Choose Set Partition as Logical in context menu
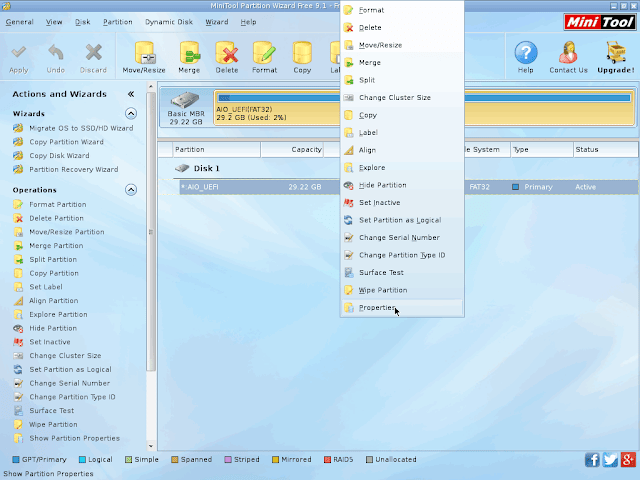This screenshot has height=480, width=640. (x=402, y=220)
